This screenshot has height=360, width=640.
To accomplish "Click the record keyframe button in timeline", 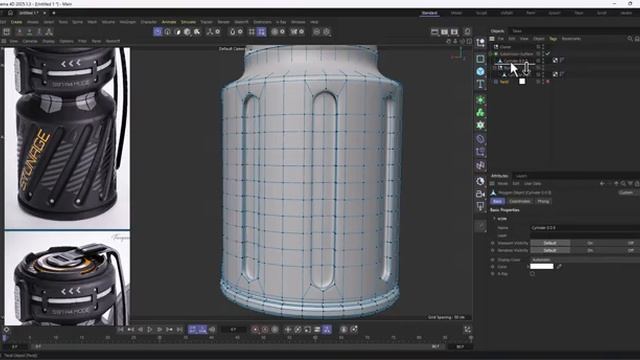I will click(x=255, y=329).
